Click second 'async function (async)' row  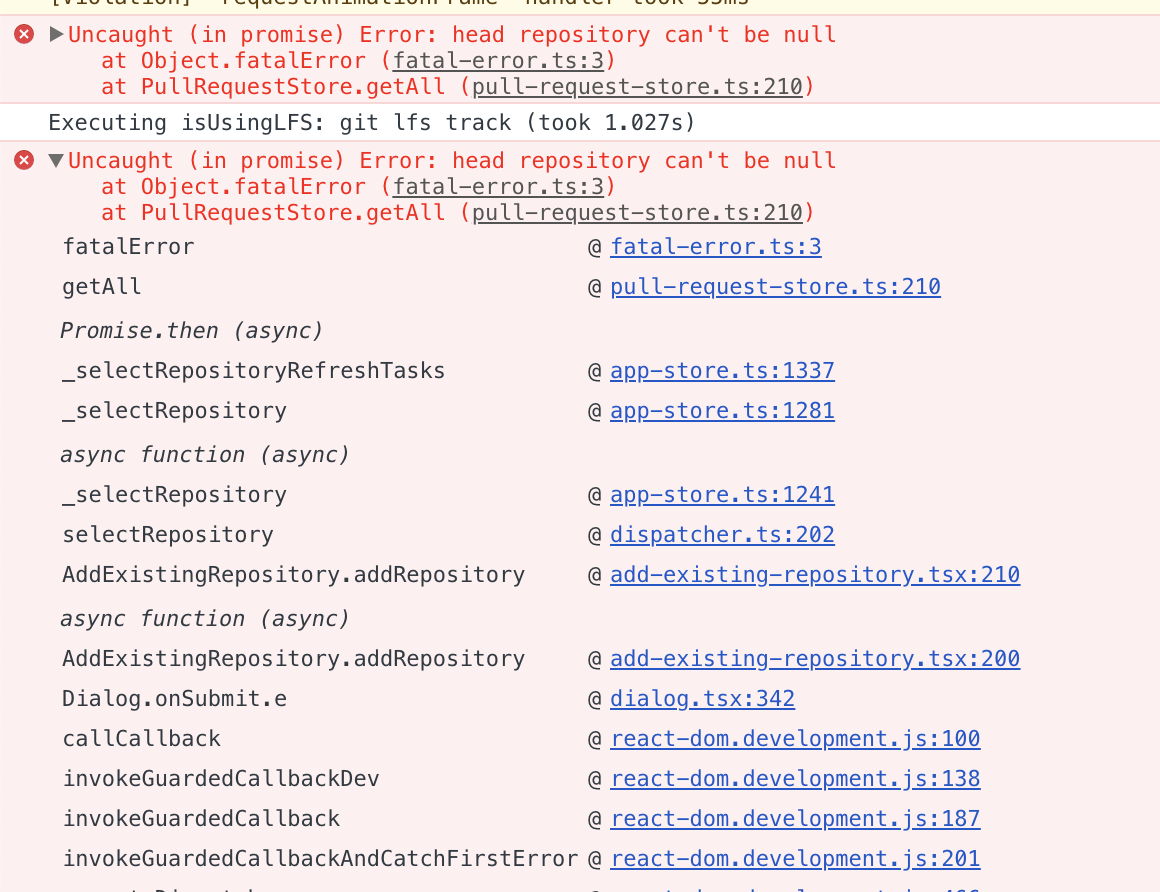[x=204, y=618]
